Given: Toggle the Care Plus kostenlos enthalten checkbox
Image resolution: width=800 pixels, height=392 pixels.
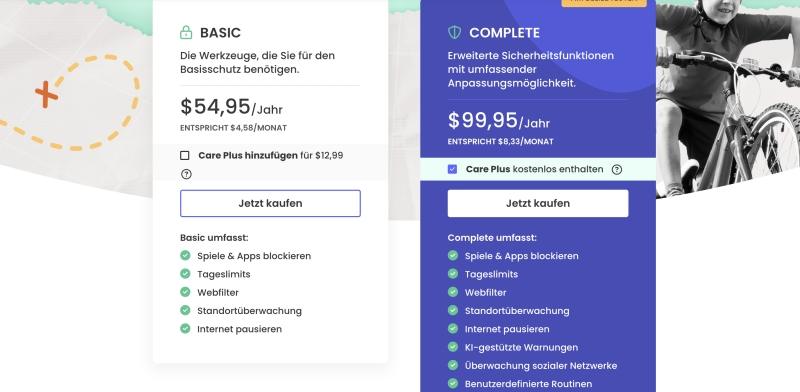Looking at the screenshot, I should (x=452, y=169).
